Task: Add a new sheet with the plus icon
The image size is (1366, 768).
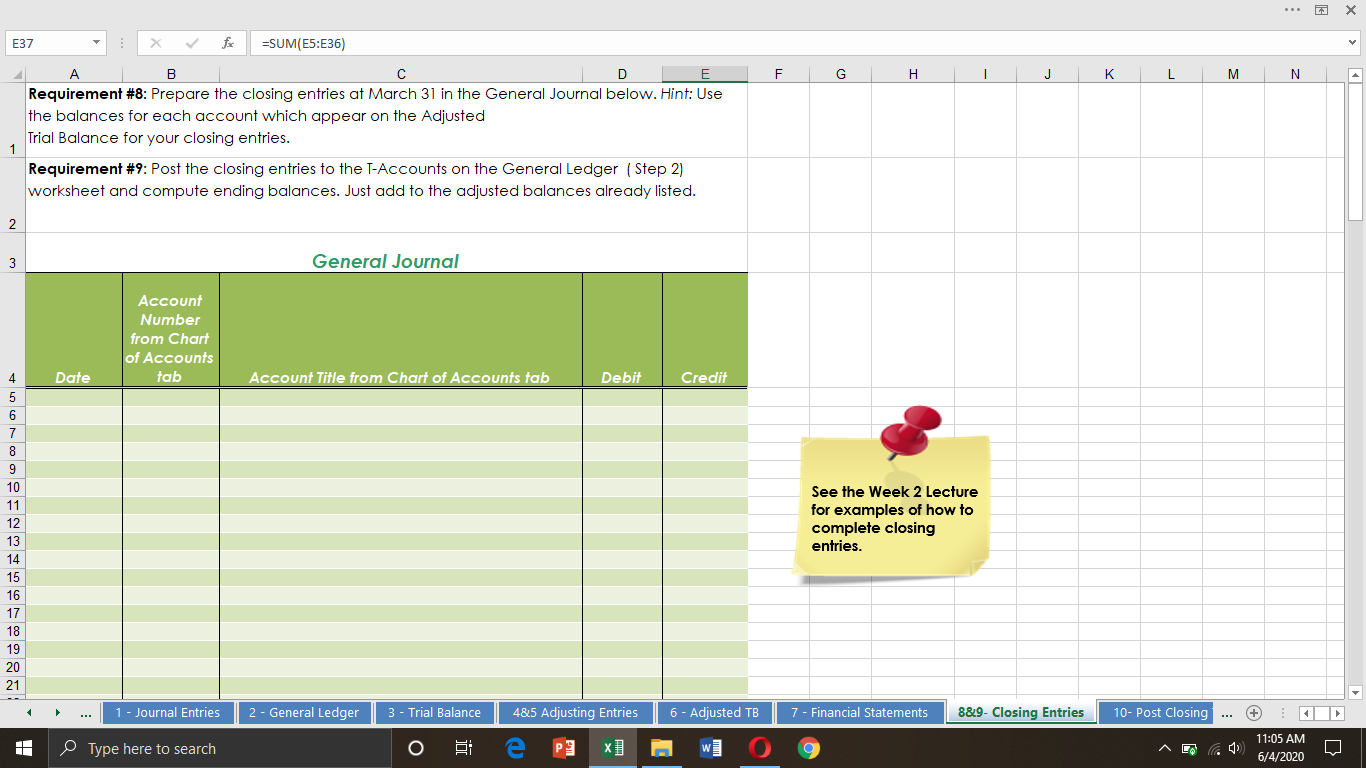Action: pyautogui.click(x=1255, y=713)
